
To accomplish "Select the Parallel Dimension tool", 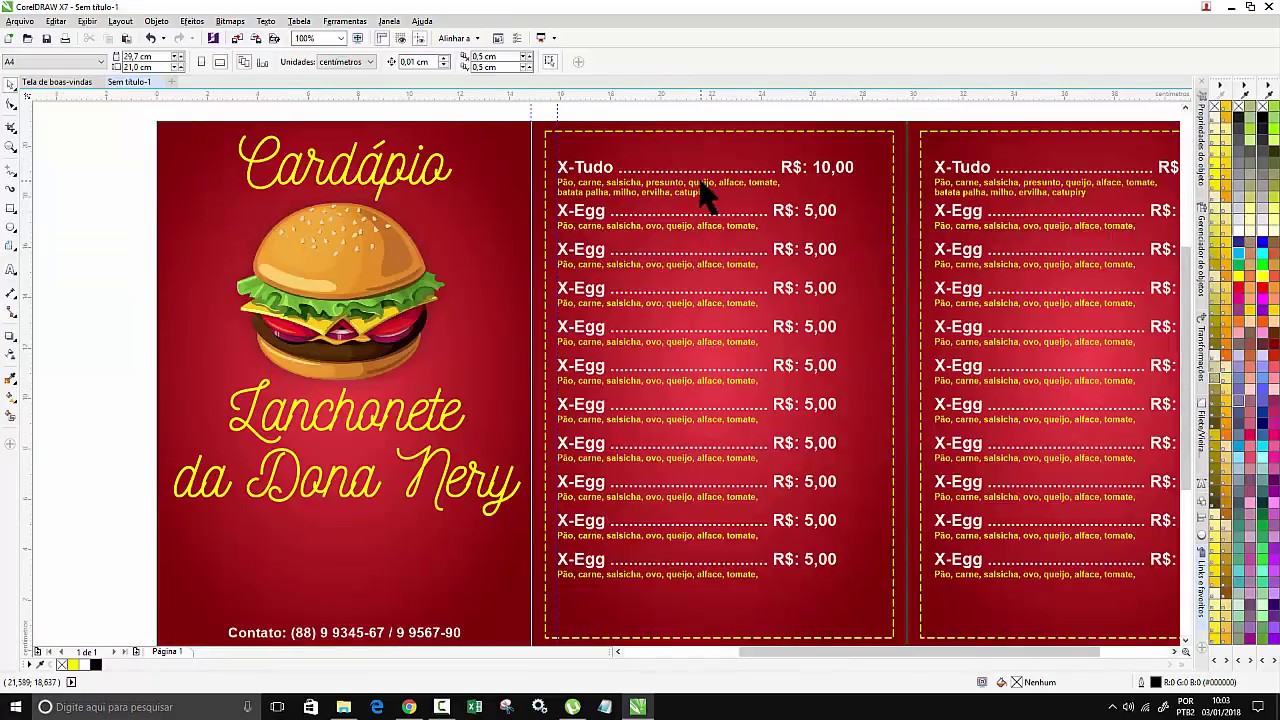I will (x=11, y=293).
